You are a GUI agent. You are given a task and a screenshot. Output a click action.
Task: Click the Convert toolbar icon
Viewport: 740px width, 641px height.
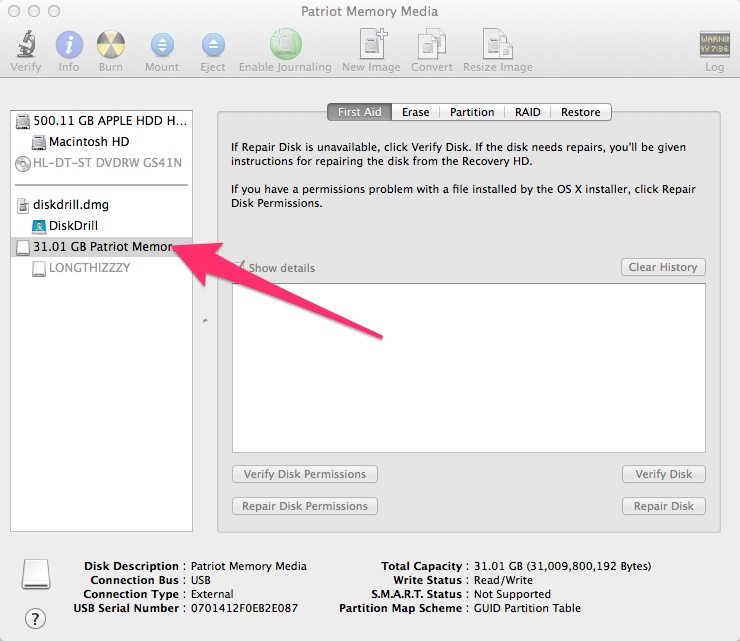[x=431, y=44]
